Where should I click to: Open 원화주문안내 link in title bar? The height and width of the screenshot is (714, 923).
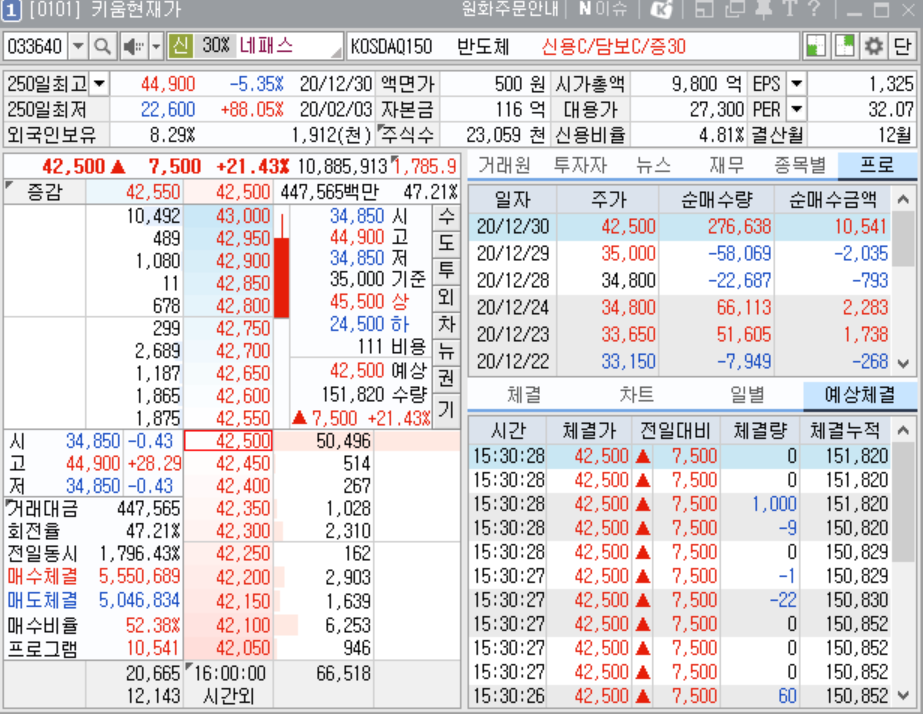point(510,9)
